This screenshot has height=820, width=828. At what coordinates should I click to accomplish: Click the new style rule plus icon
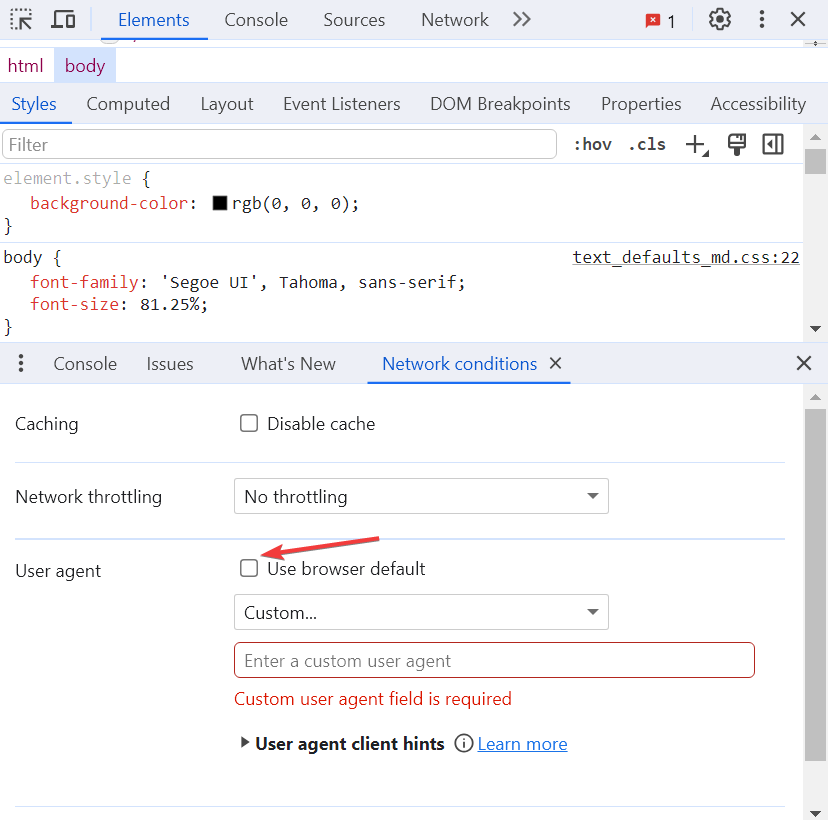click(697, 145)
